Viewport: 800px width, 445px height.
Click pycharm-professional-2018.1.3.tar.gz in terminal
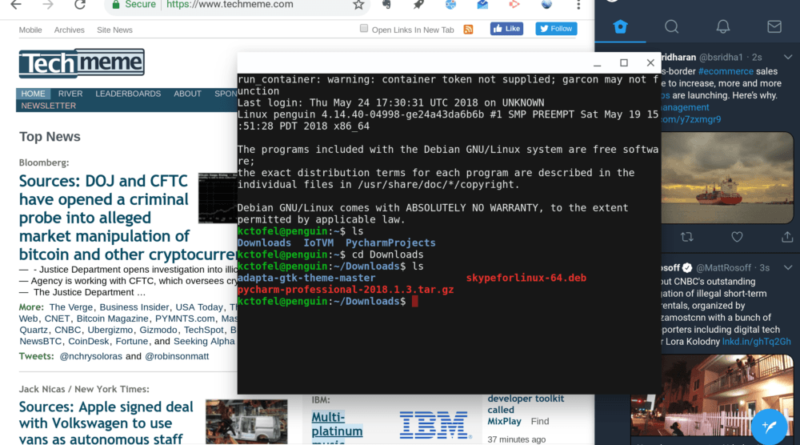point(345,290)
